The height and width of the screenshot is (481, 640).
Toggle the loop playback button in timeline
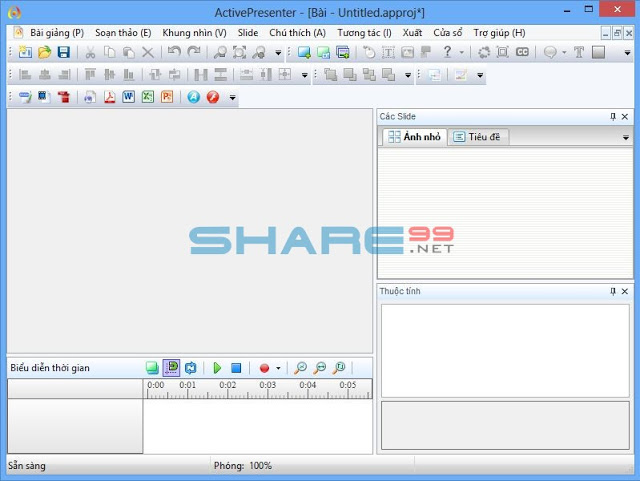tap(191, 368)
